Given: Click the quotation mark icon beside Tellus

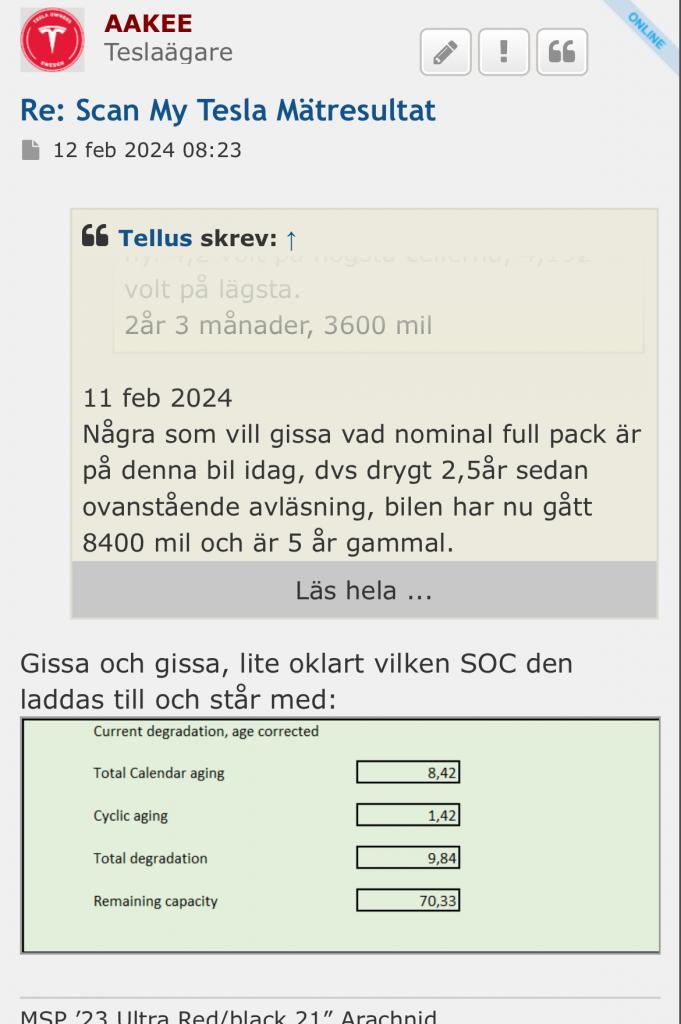Looking at the screenshot, I should (x=95, y=236).
